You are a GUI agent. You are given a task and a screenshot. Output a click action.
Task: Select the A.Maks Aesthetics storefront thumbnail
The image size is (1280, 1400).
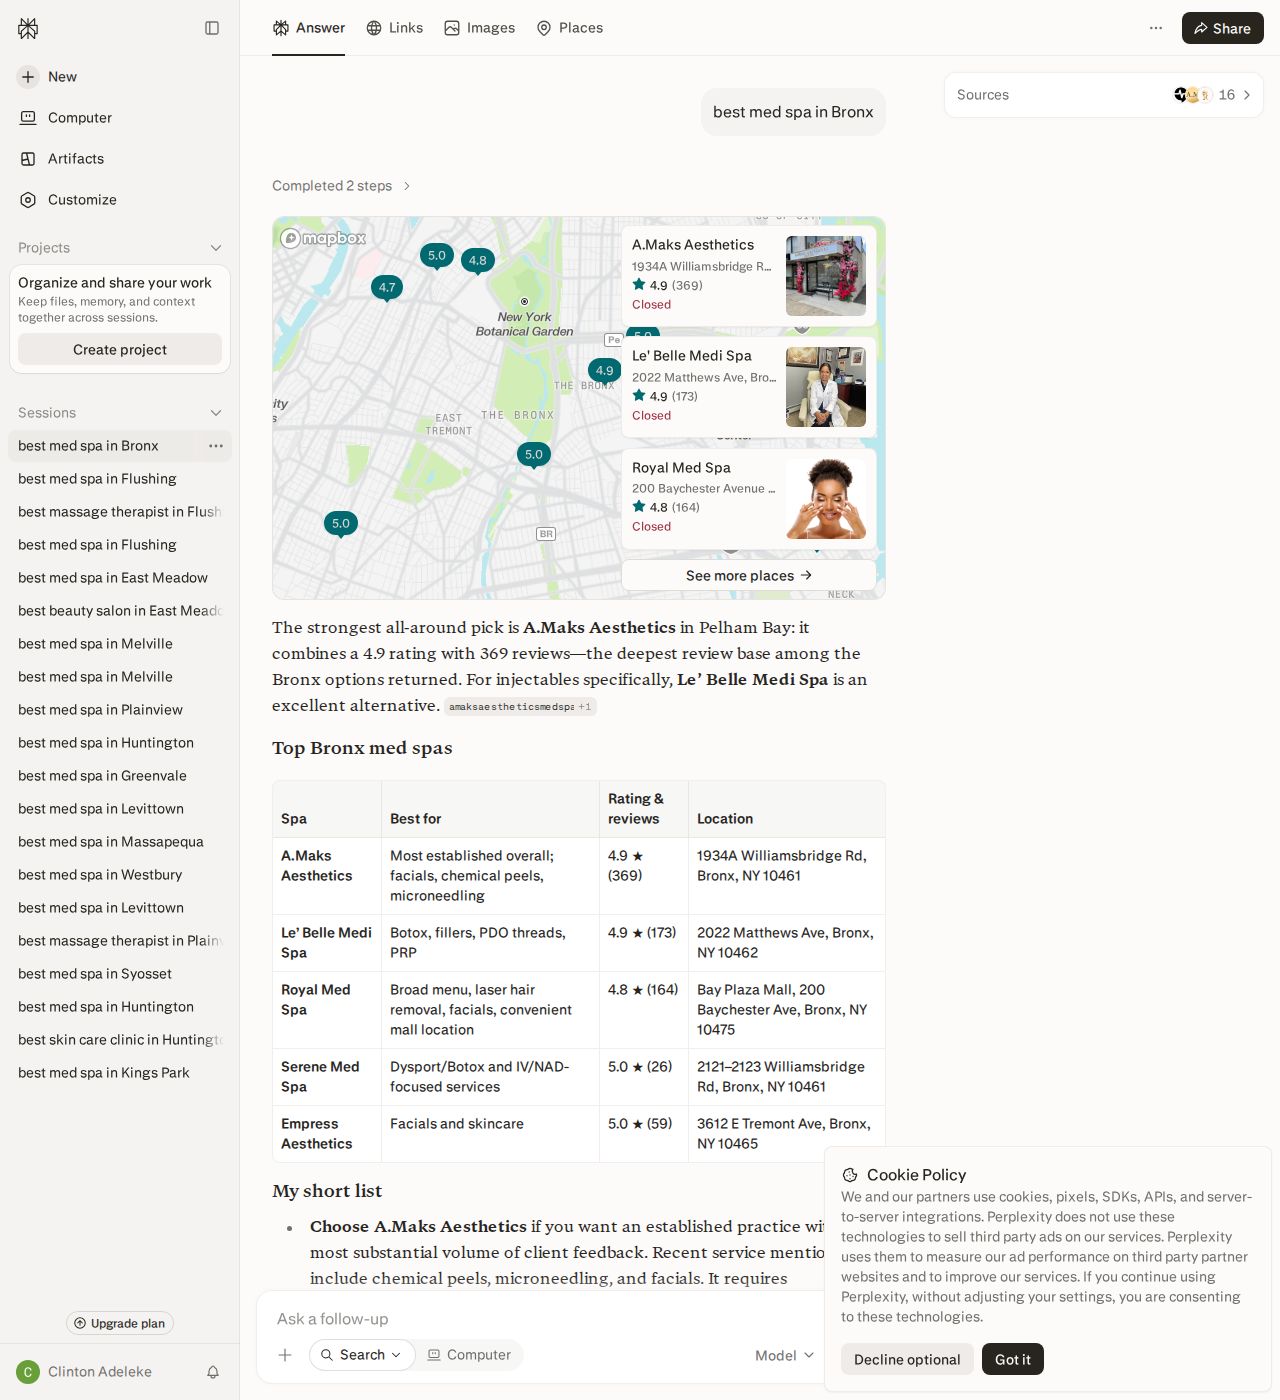pyautogui.click(x=826, y=276)
